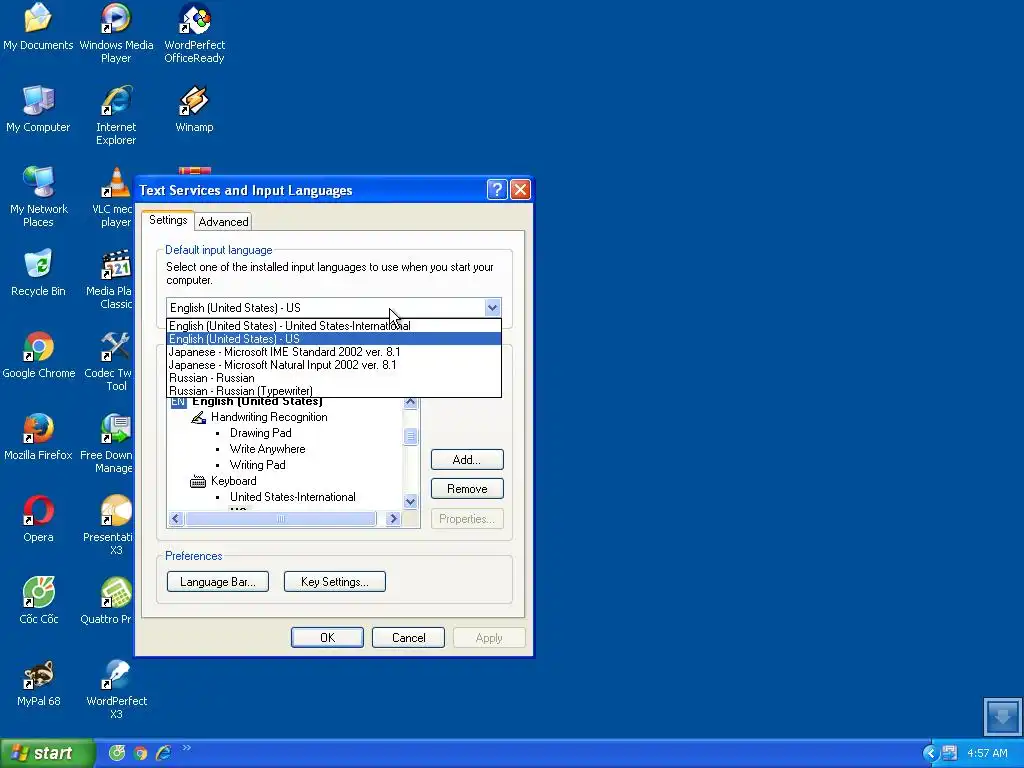The image size is (1024, 768).
Task: Switch to the Settings tab
Action: coord(168,220)
